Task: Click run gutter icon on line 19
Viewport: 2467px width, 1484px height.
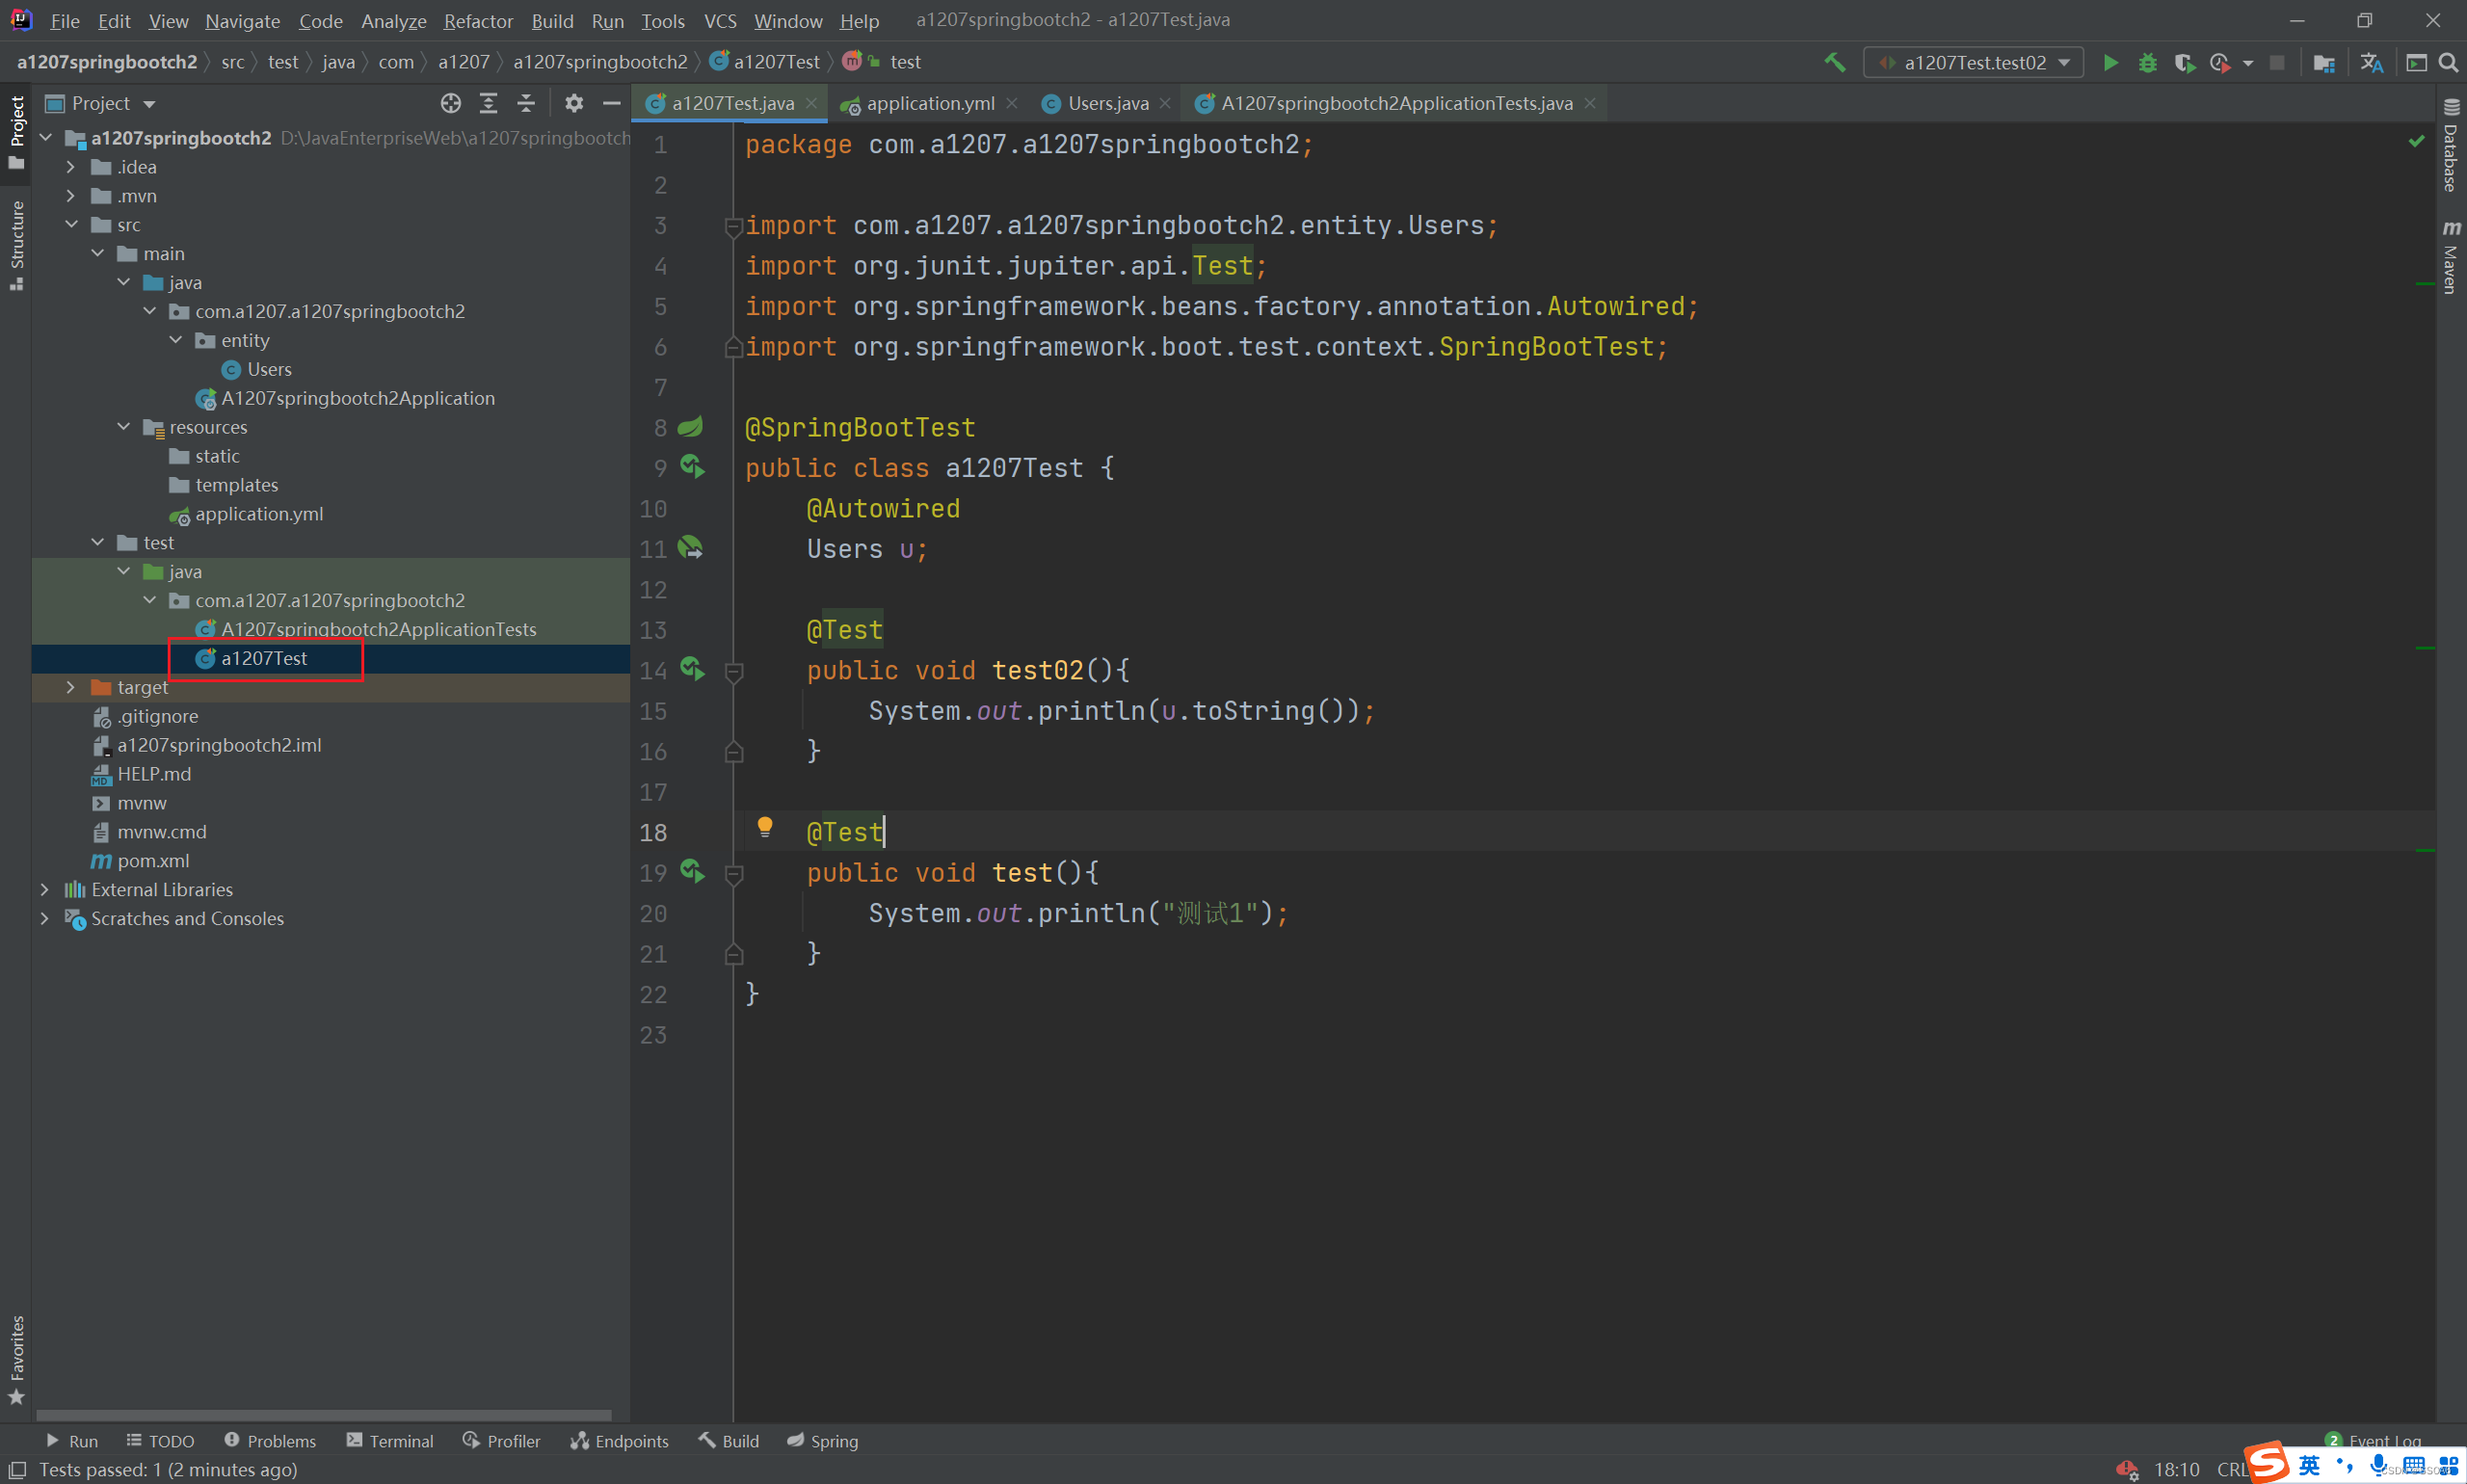Action: [x=692, y=871]
